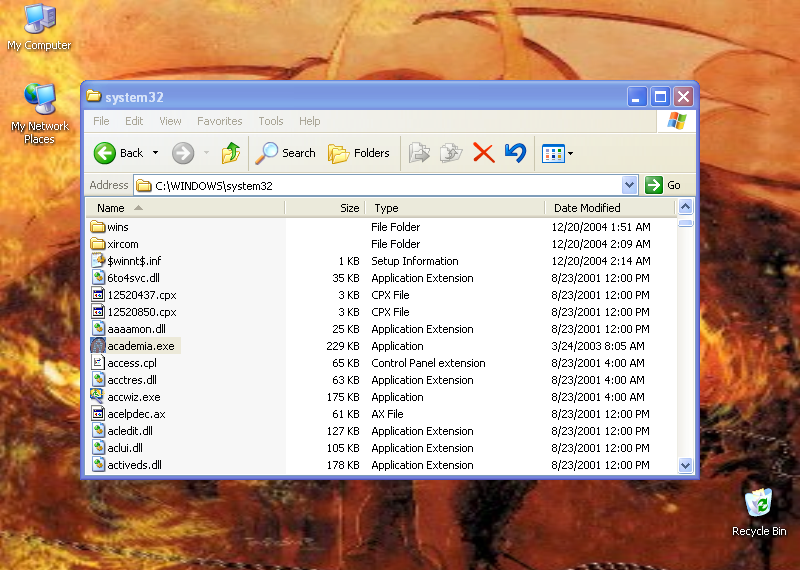Click the 178 KB size of activeds.dll
Viewport: 800px width, 570px height.
[343, 465]
